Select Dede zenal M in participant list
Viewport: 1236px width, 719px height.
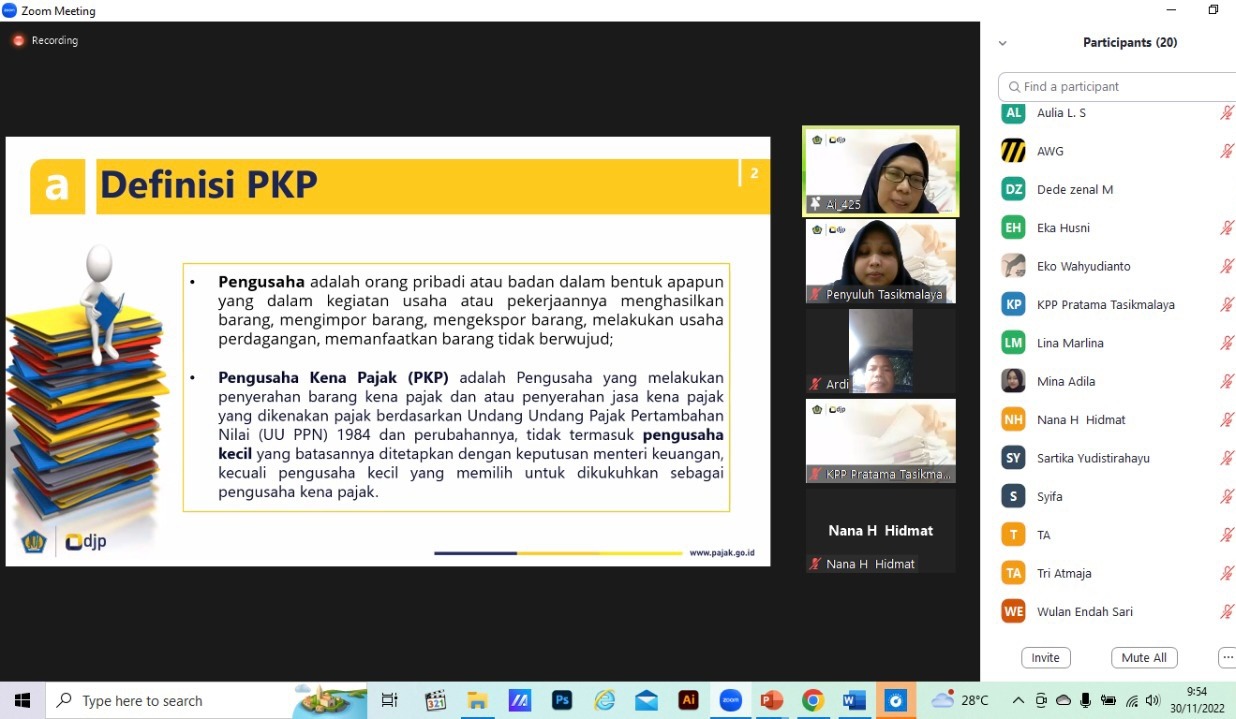click(x=1074, y=190)
